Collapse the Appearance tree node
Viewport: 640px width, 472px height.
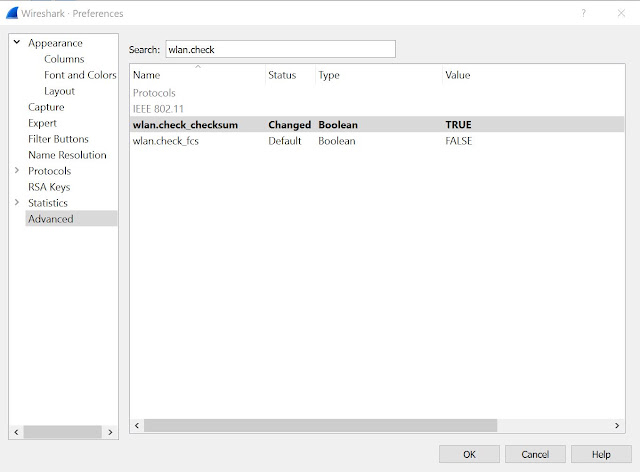(x=17, y=42)
